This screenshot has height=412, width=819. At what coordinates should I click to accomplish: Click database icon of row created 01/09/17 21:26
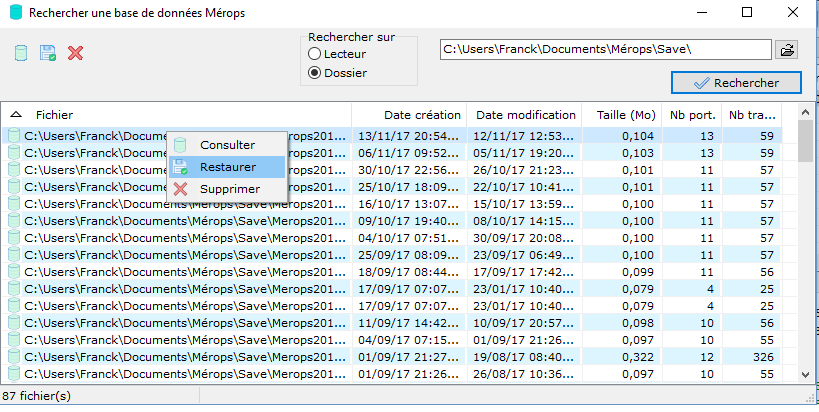14,374
